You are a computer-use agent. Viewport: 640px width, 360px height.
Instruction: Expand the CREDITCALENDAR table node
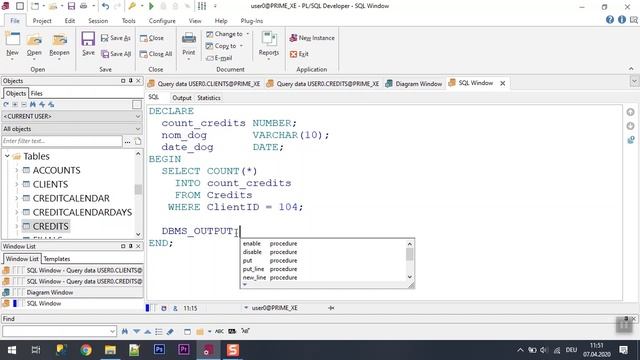(x=17, y=198)
